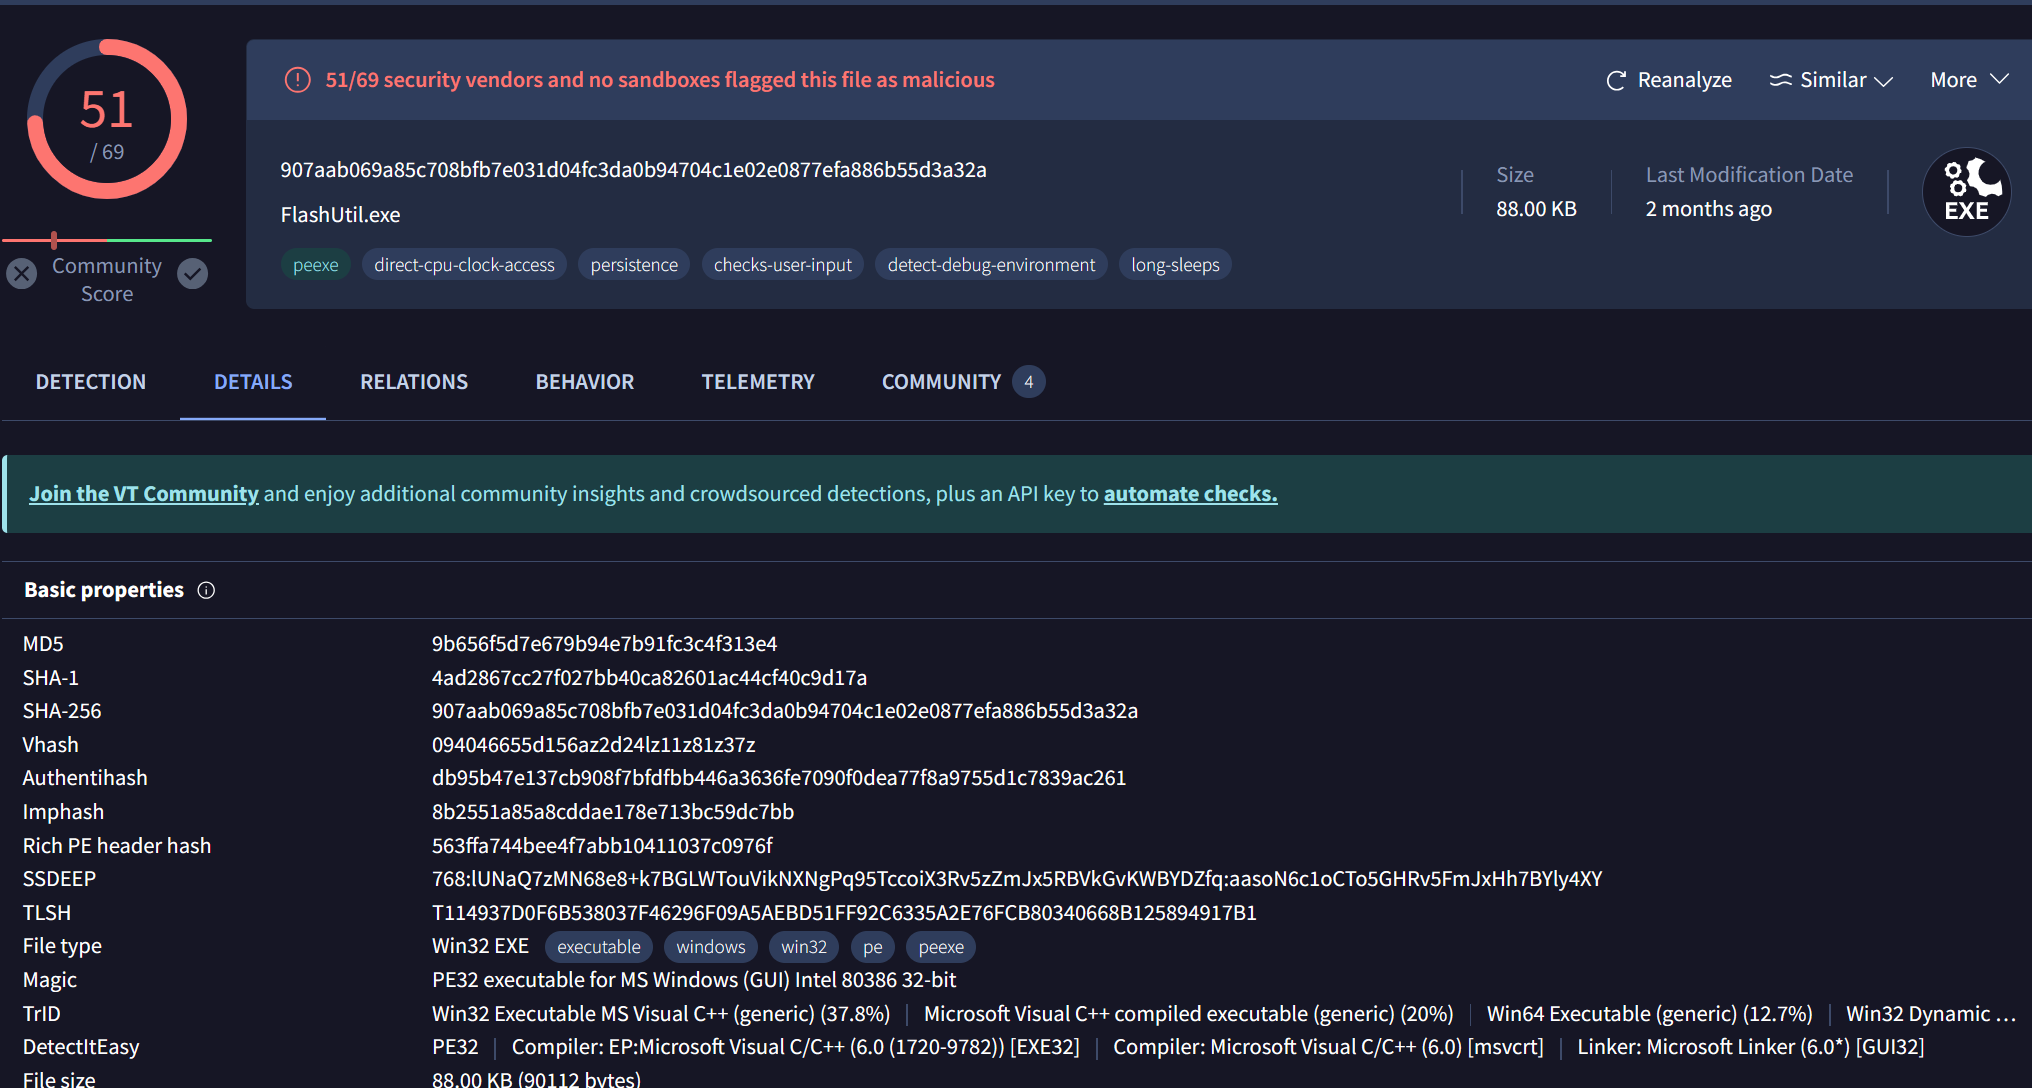Click the automate checks link

click(1190, 494)
